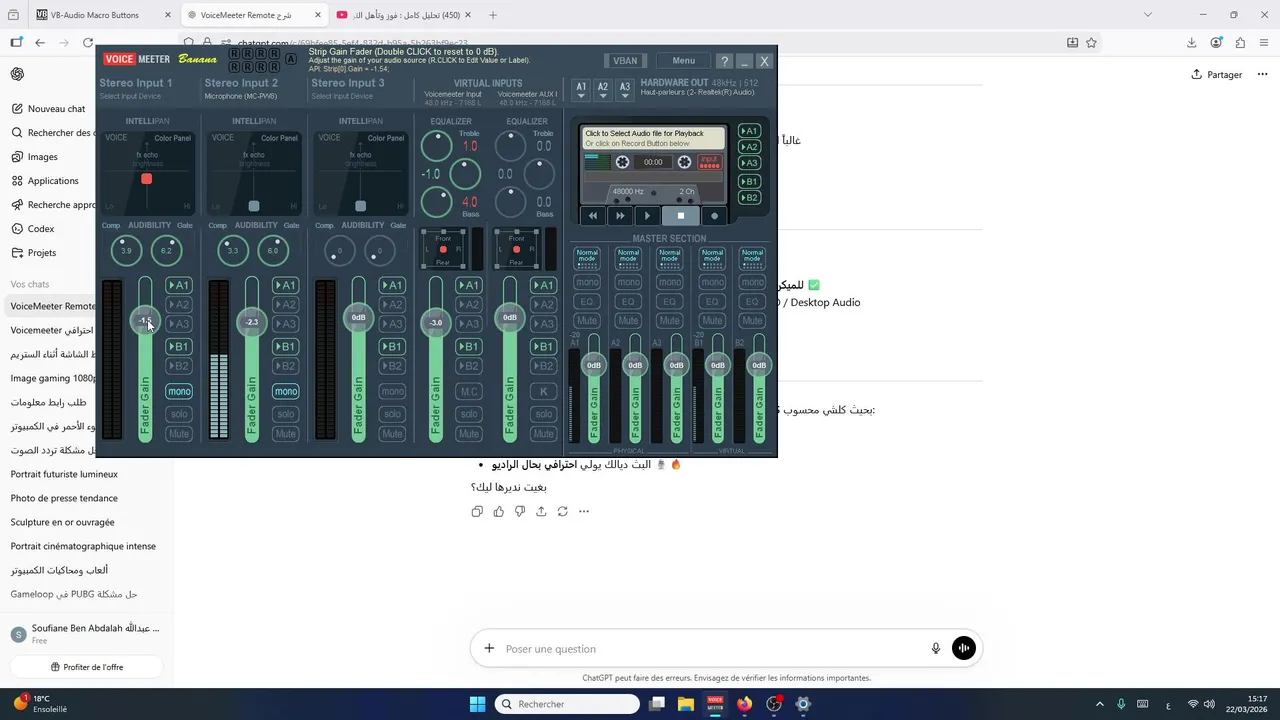
Task: Click the 'Profiter de l'offre' button
Action: [87, 667]
